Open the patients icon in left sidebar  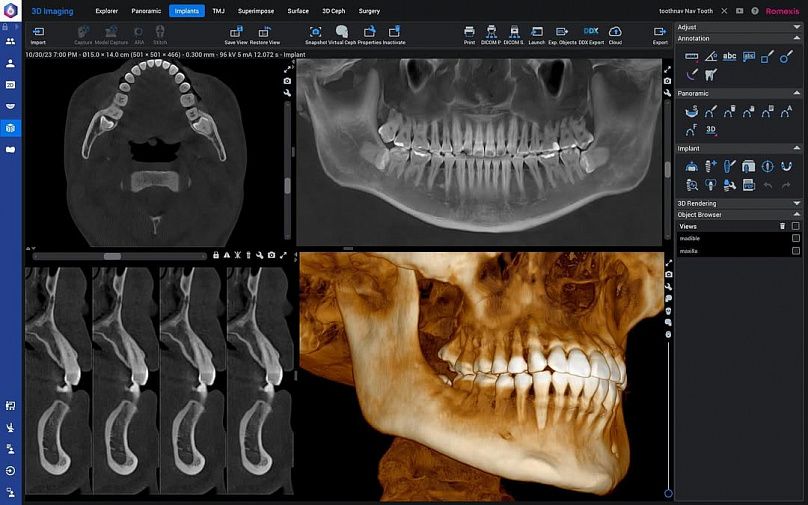coord(10,42)
